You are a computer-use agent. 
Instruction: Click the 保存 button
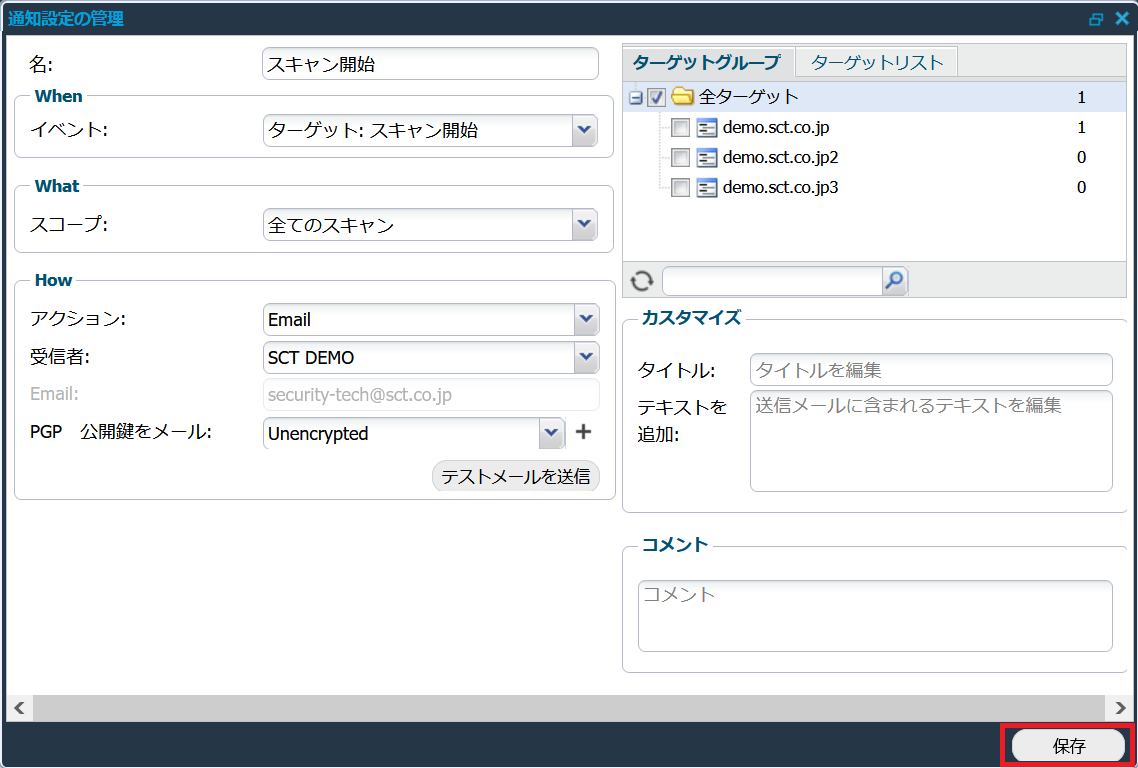1068,745
